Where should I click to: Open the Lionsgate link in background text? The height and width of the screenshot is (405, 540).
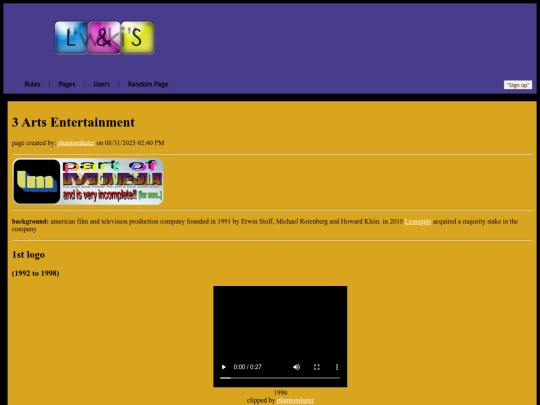[x=418, y=221]
